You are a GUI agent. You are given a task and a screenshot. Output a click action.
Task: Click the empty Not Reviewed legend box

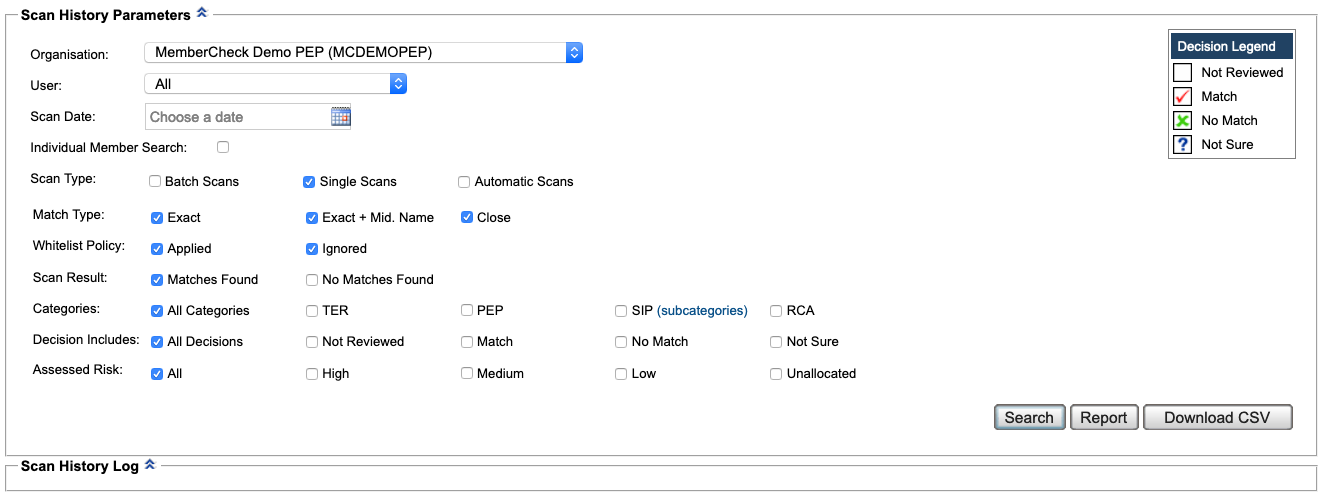coord(1182,73)
